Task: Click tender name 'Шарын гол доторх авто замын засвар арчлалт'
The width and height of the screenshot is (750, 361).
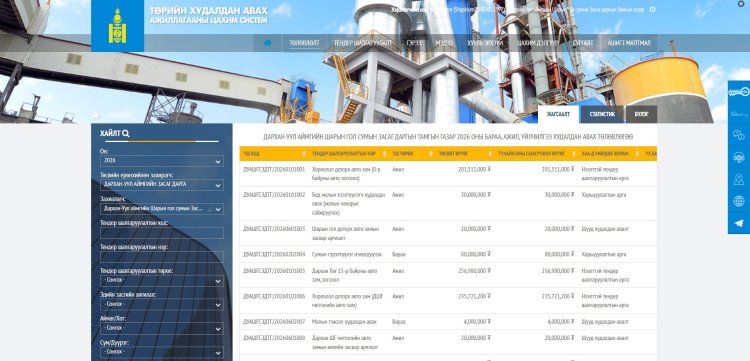Action: pos(345,233)
